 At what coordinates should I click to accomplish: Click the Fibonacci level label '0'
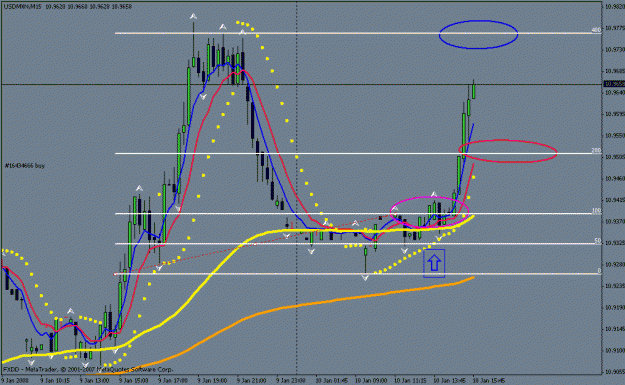(599, 271)
